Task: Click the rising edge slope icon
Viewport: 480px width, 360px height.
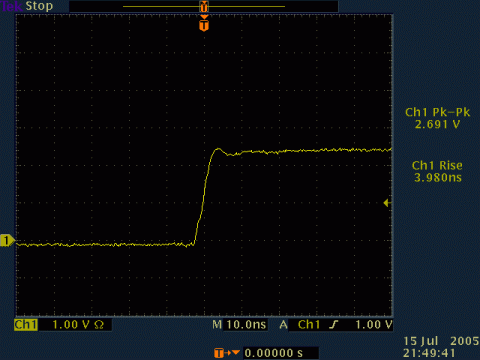Action: click(334, 325)
